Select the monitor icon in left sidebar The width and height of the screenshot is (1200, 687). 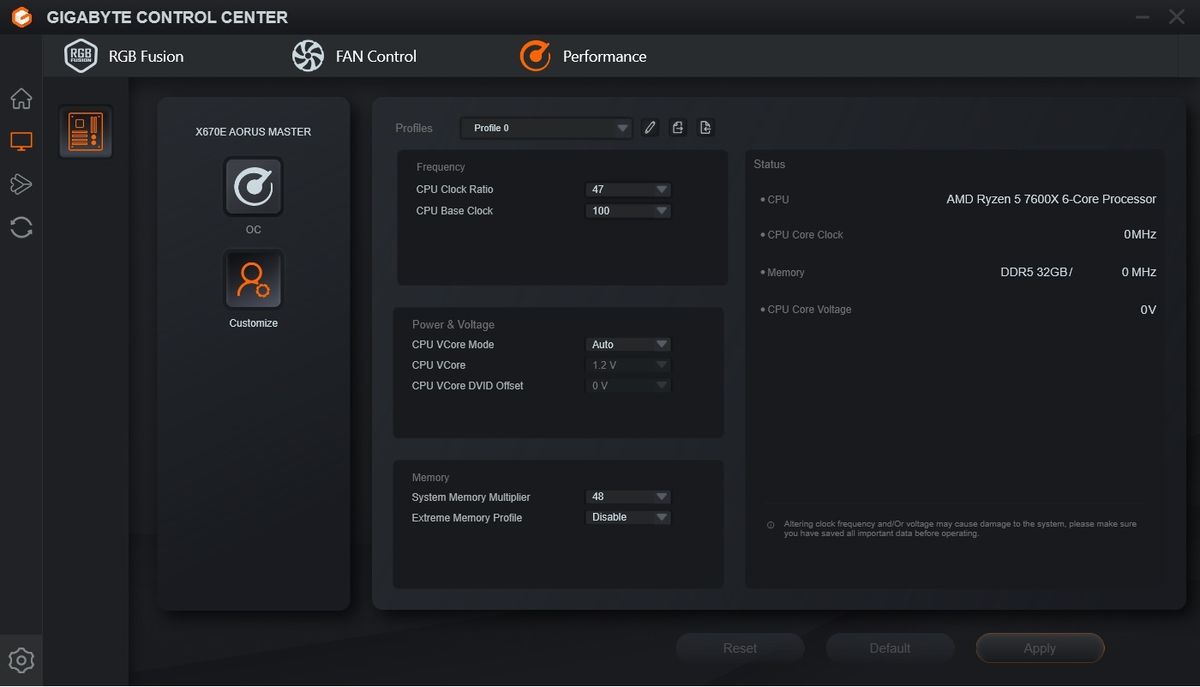pyautogui.click(x=21, y=141)
